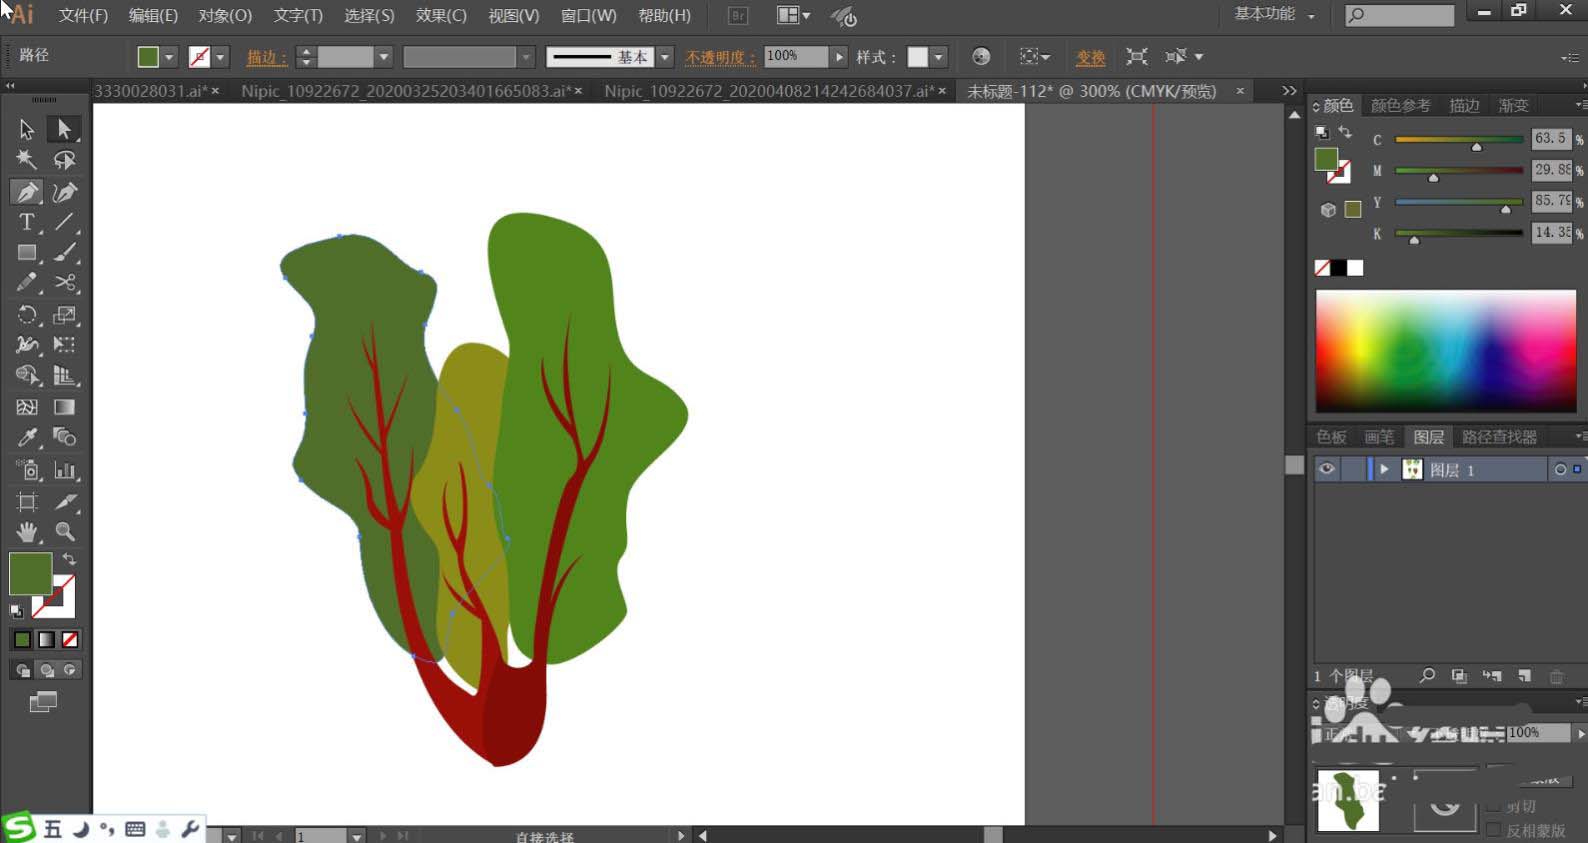Select the Pen tool in the toolbox
This screenshot has height=843, width=1588.
click(x=27, y=192)
